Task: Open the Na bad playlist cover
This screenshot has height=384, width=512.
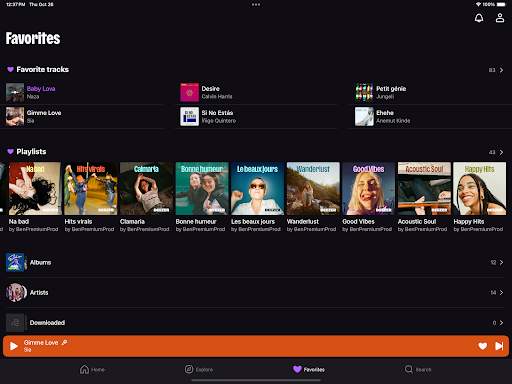Action: click(x=35, y=188)
